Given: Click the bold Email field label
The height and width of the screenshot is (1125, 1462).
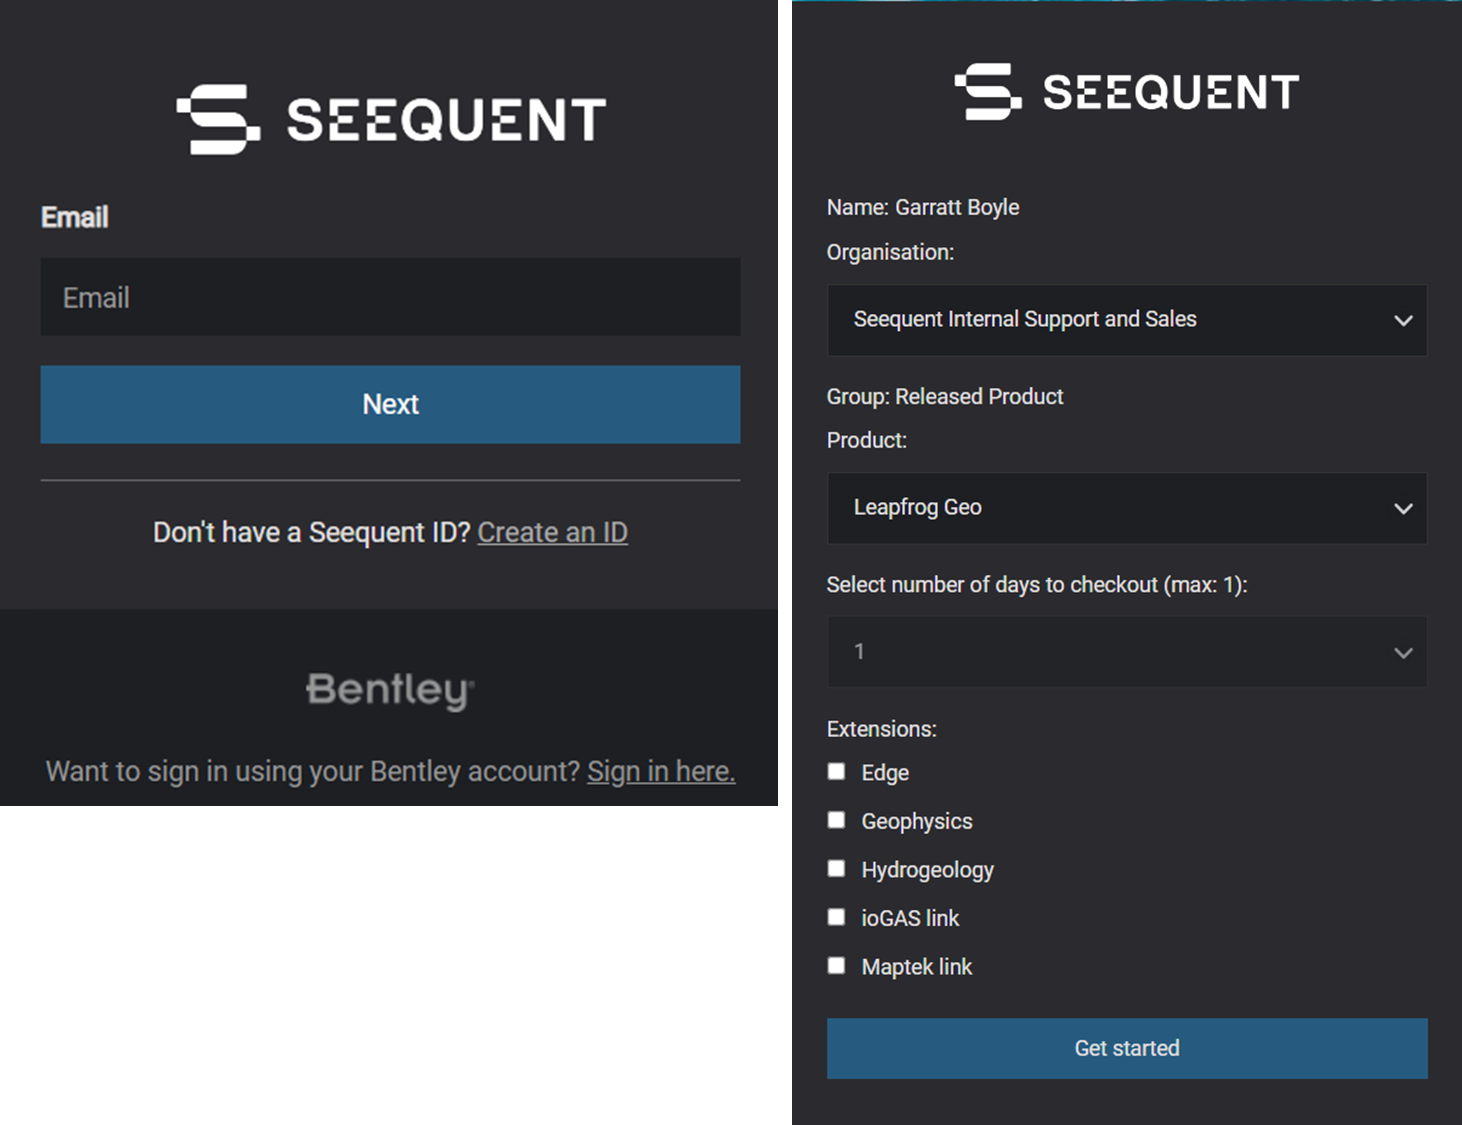Looking at the screenshot, I should 75,217.
